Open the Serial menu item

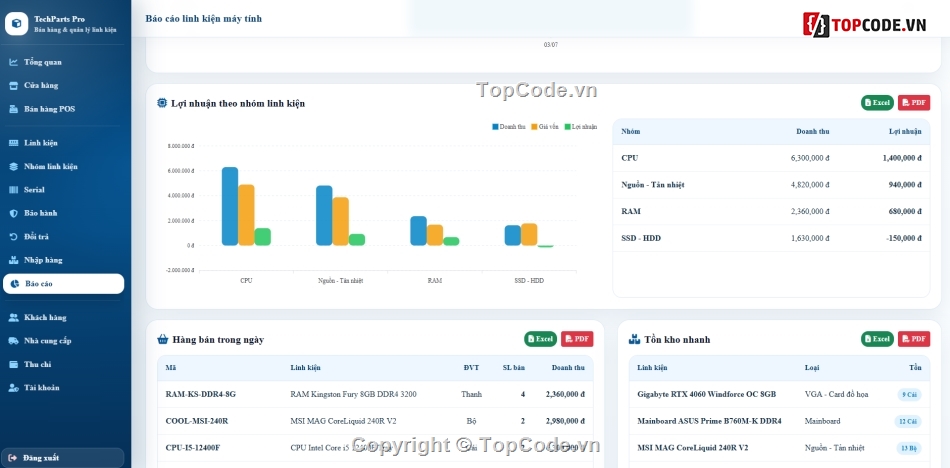click(x=64, y=190)
